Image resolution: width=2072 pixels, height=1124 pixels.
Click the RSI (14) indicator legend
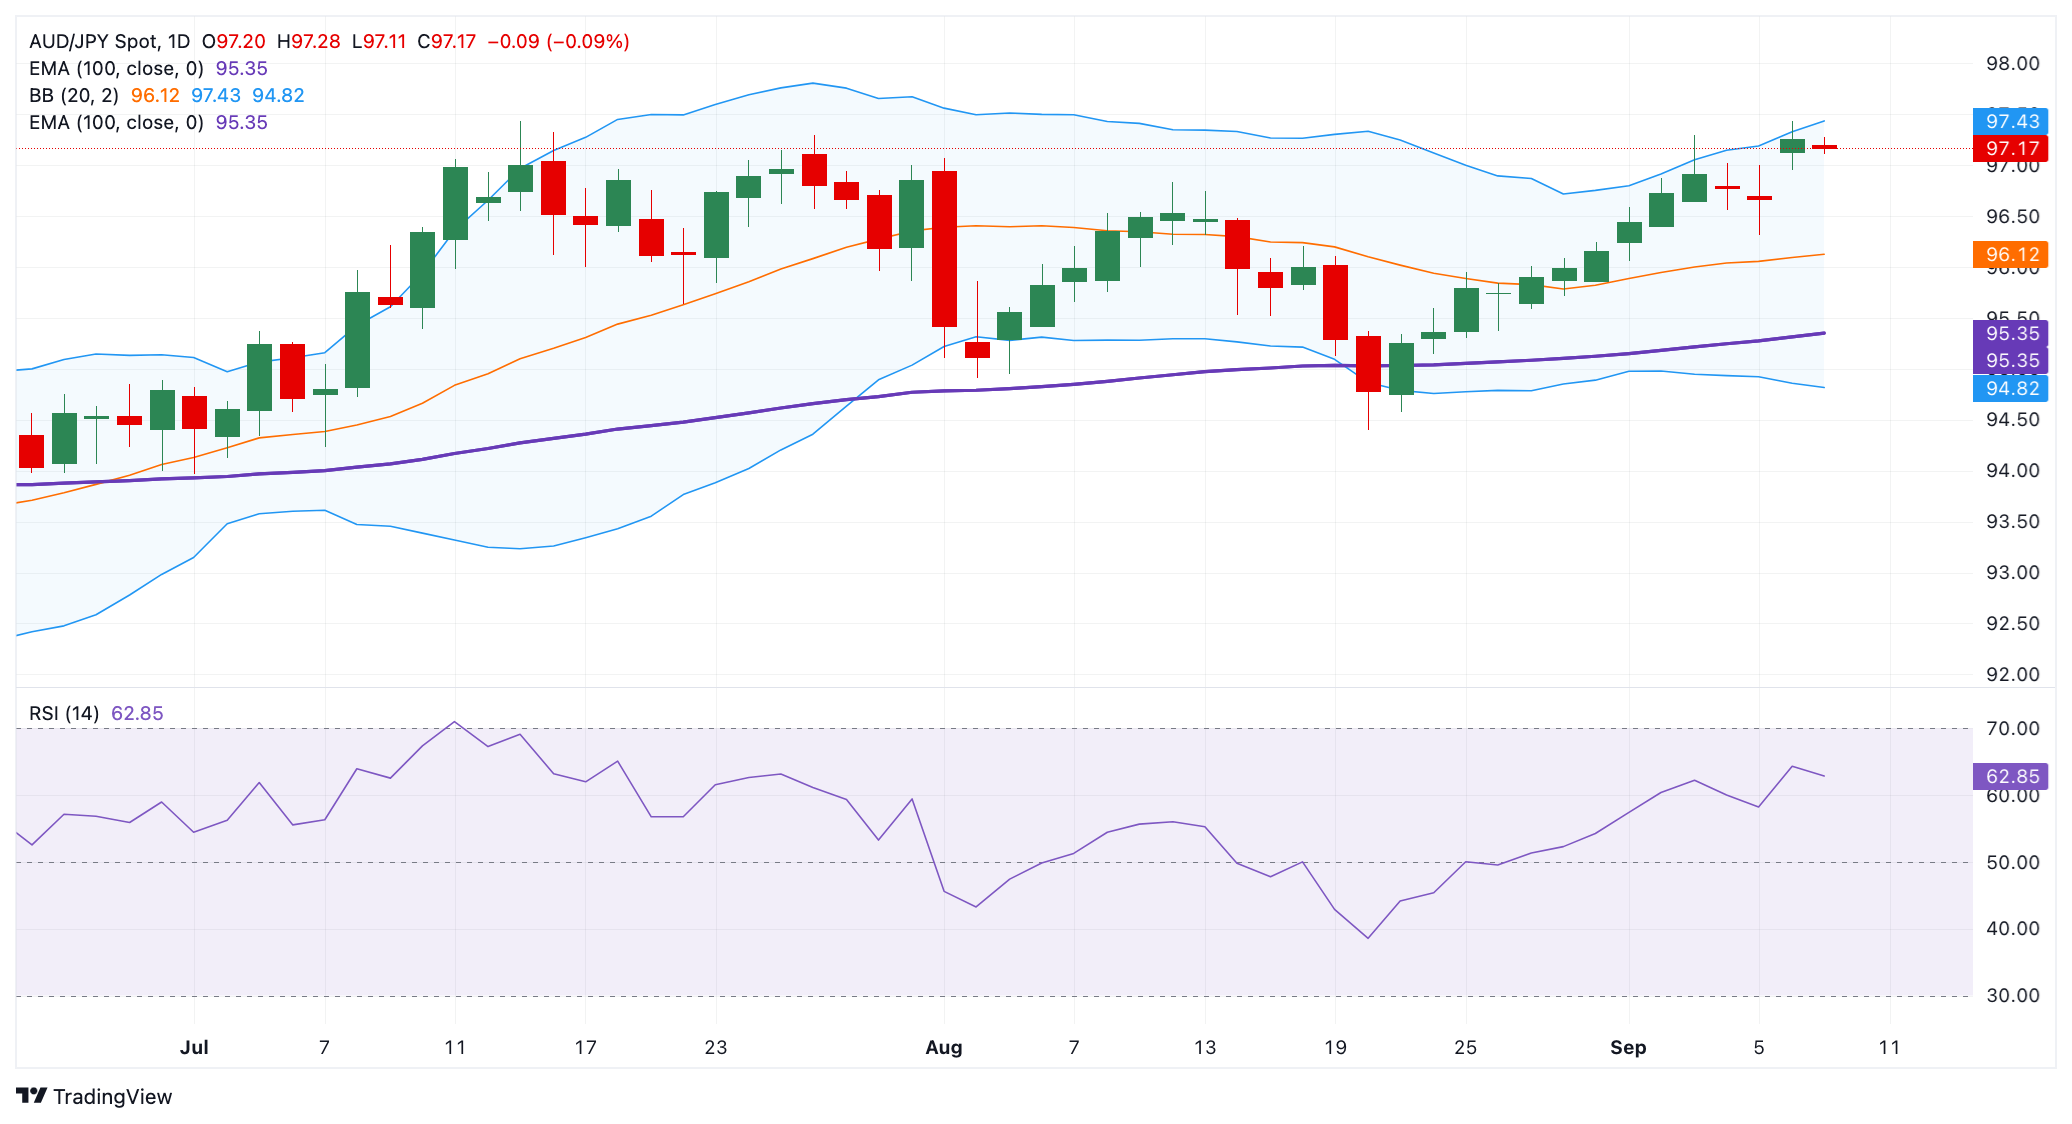(x=64, y=713)
